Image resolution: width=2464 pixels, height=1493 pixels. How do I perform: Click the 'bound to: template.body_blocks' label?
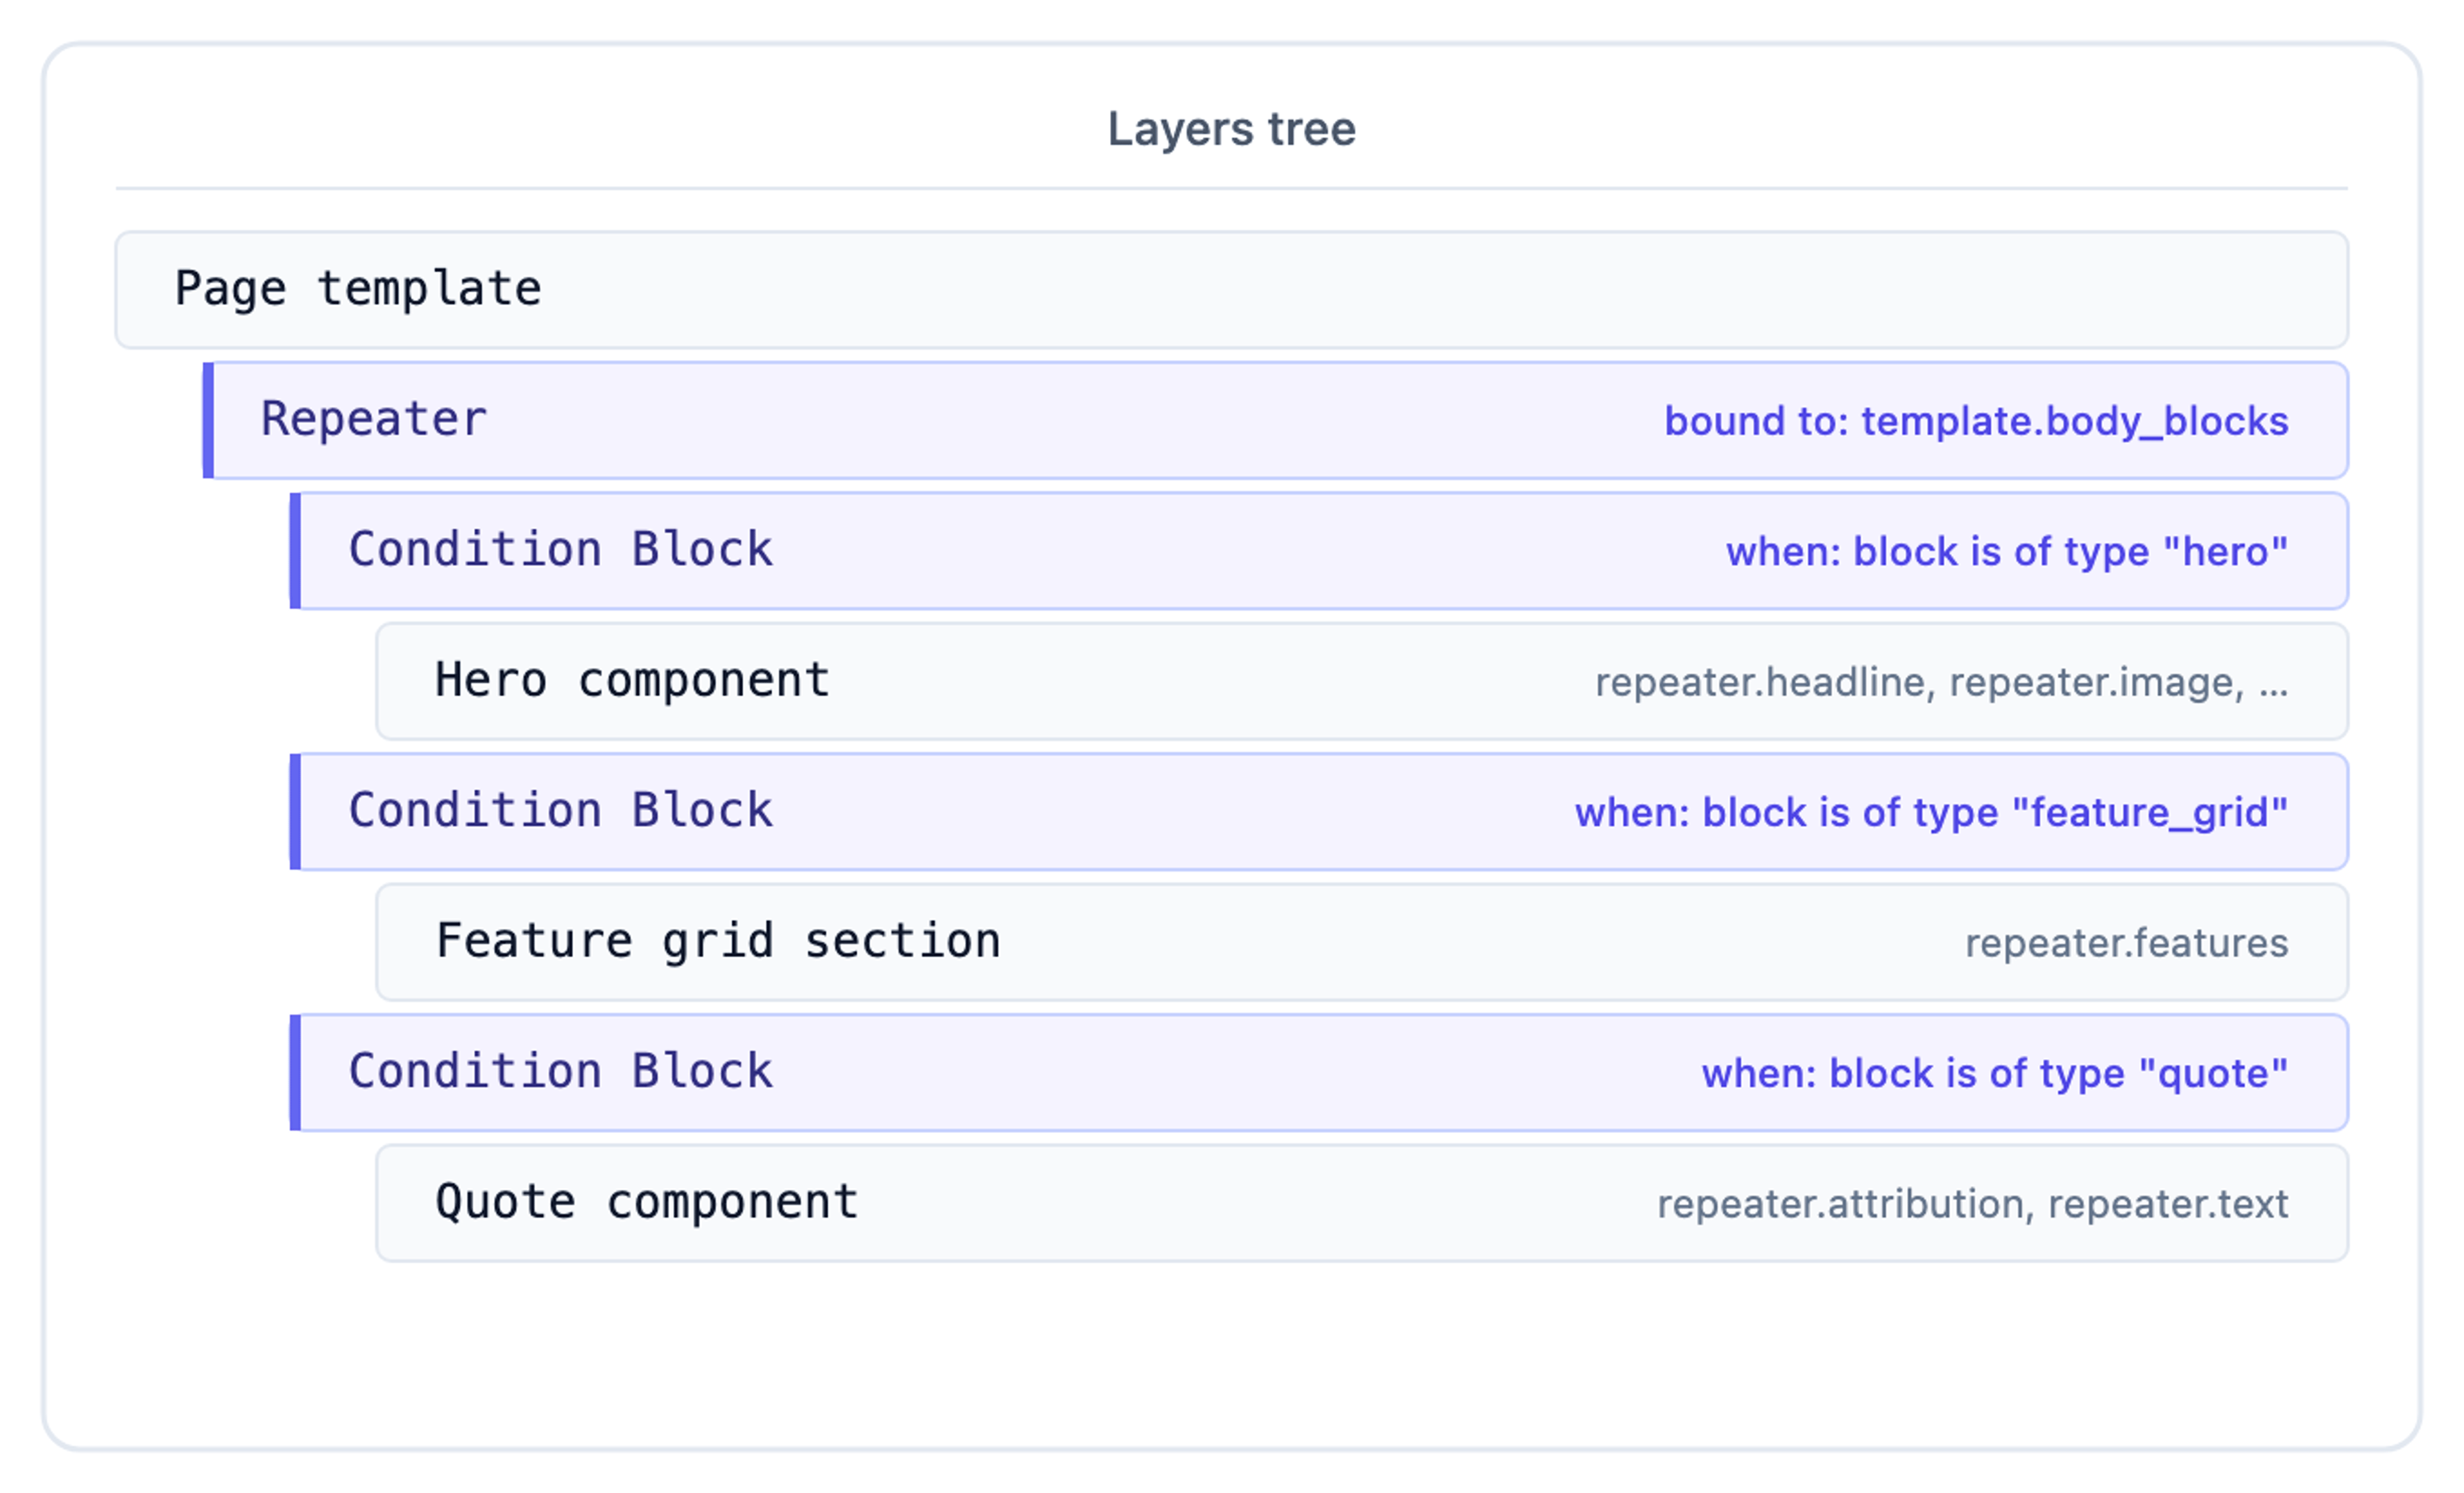tap(1976, 421)
